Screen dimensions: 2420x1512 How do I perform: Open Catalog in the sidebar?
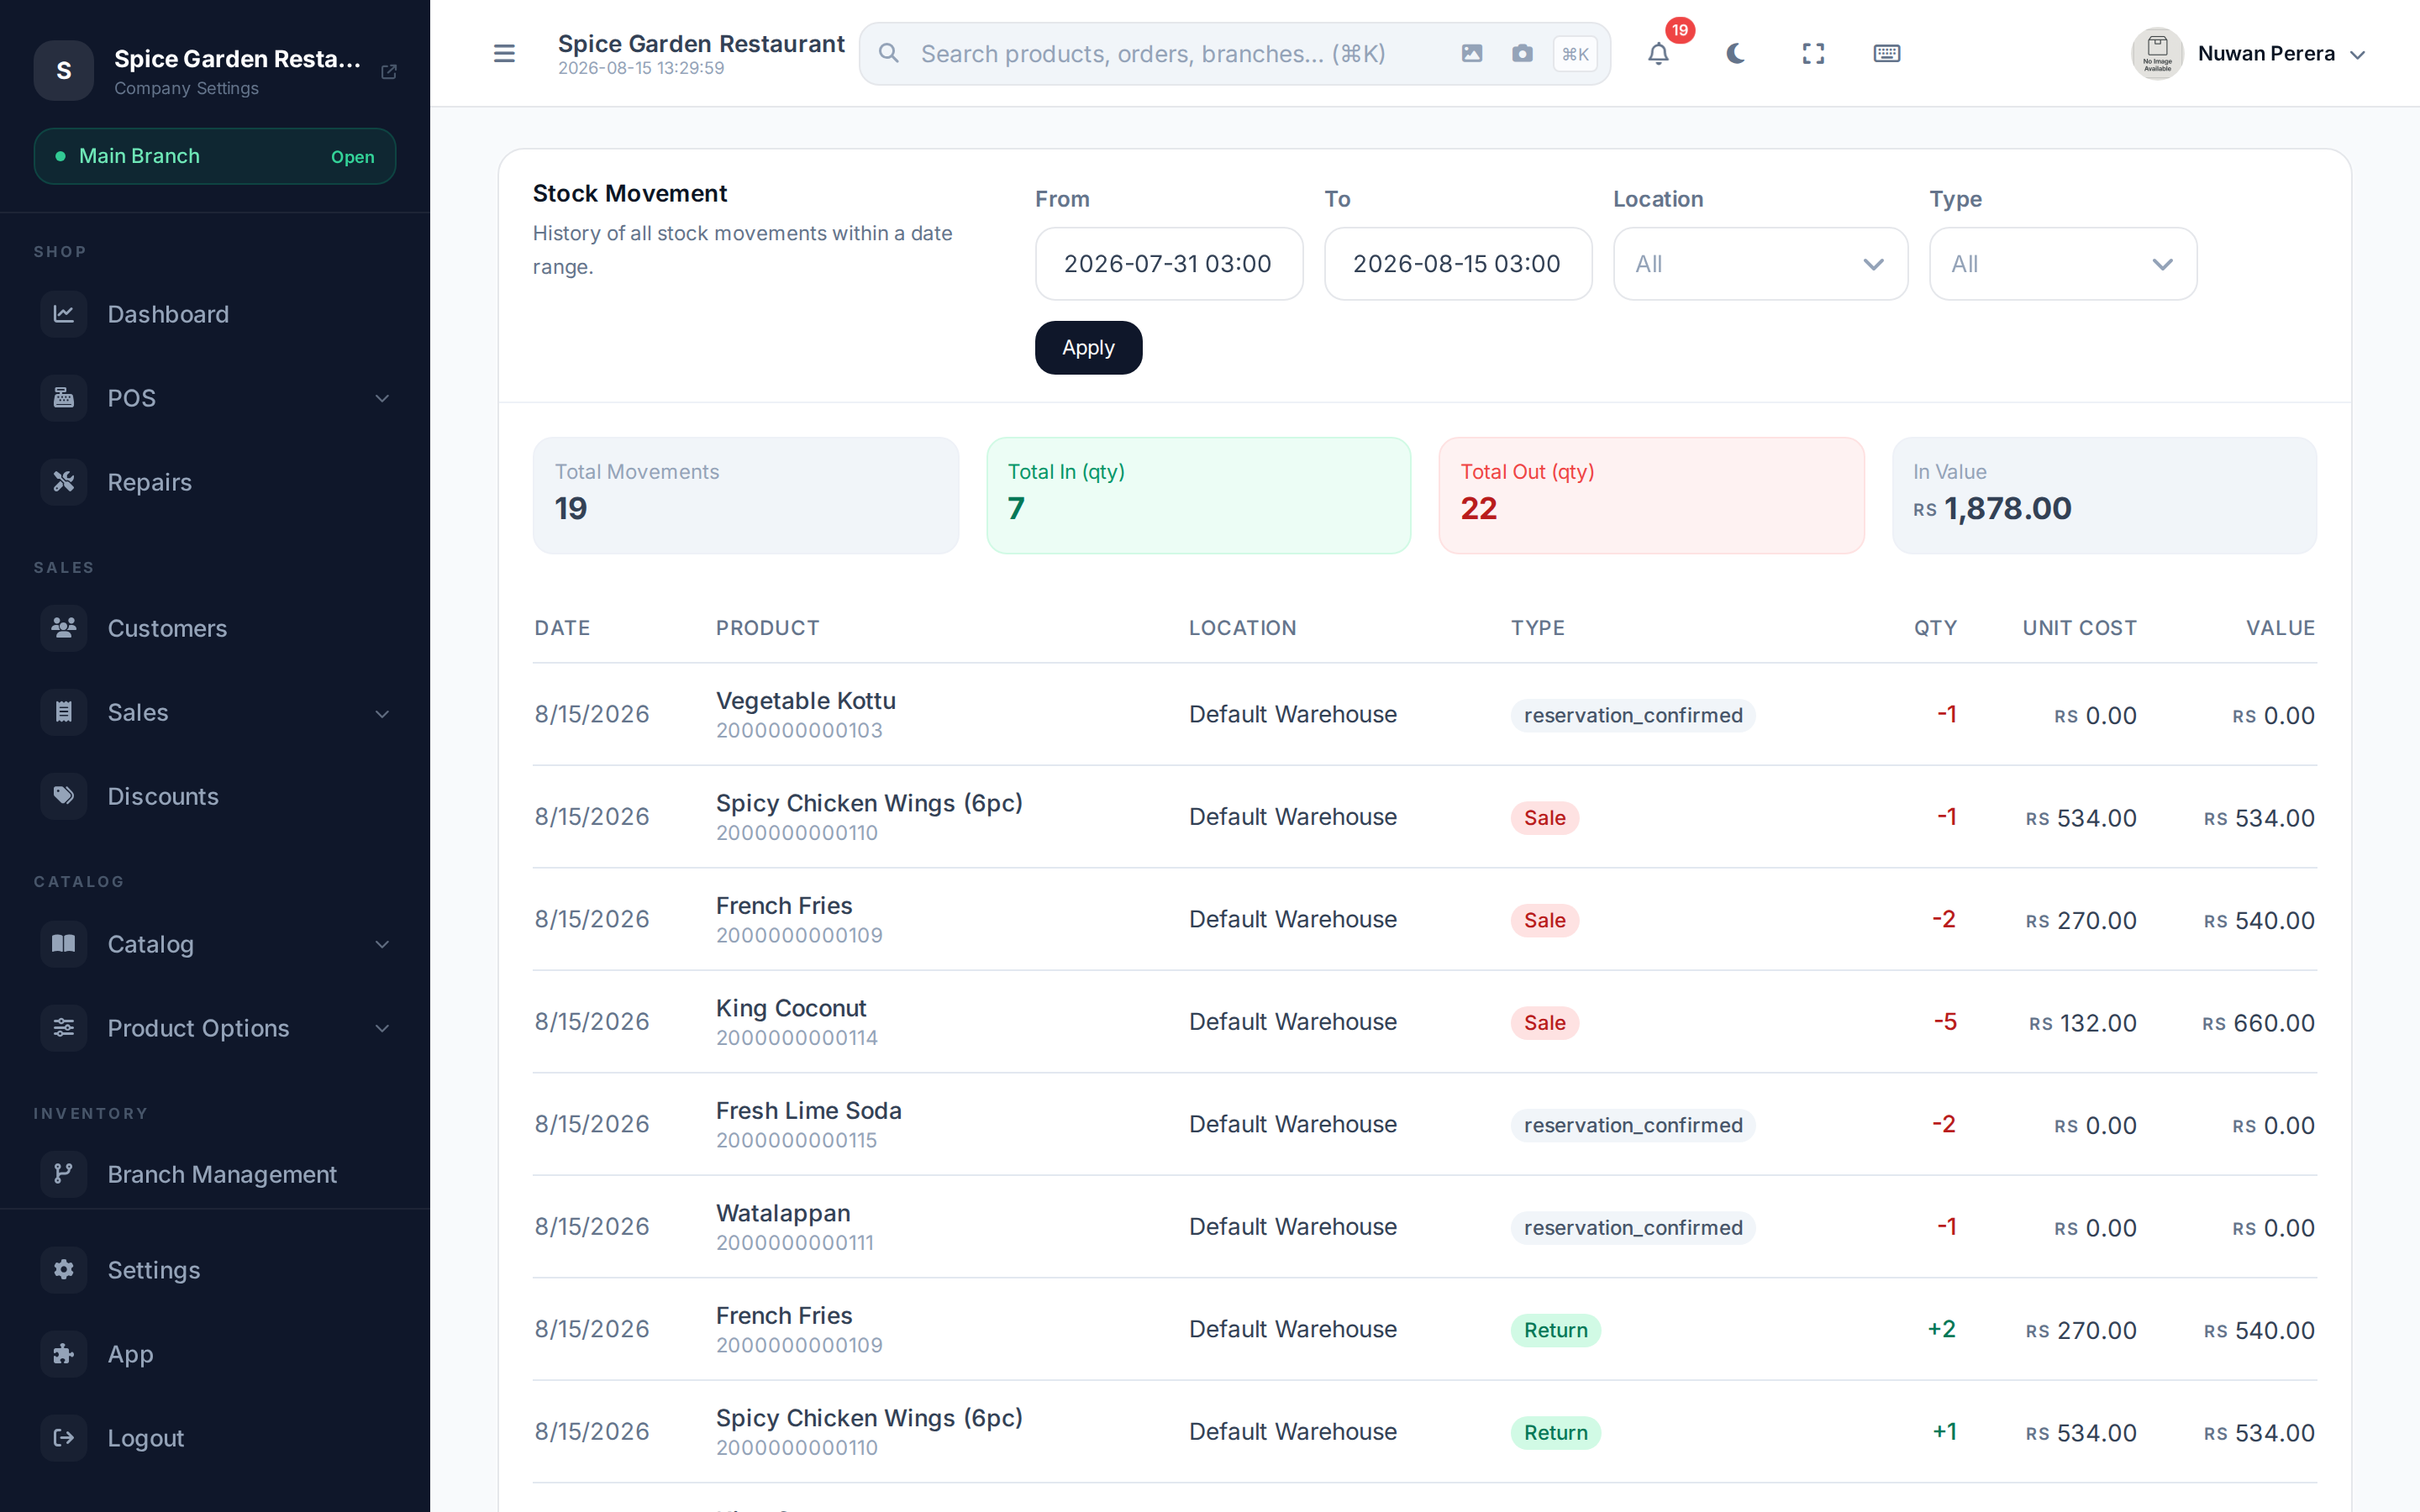(215, 944)
